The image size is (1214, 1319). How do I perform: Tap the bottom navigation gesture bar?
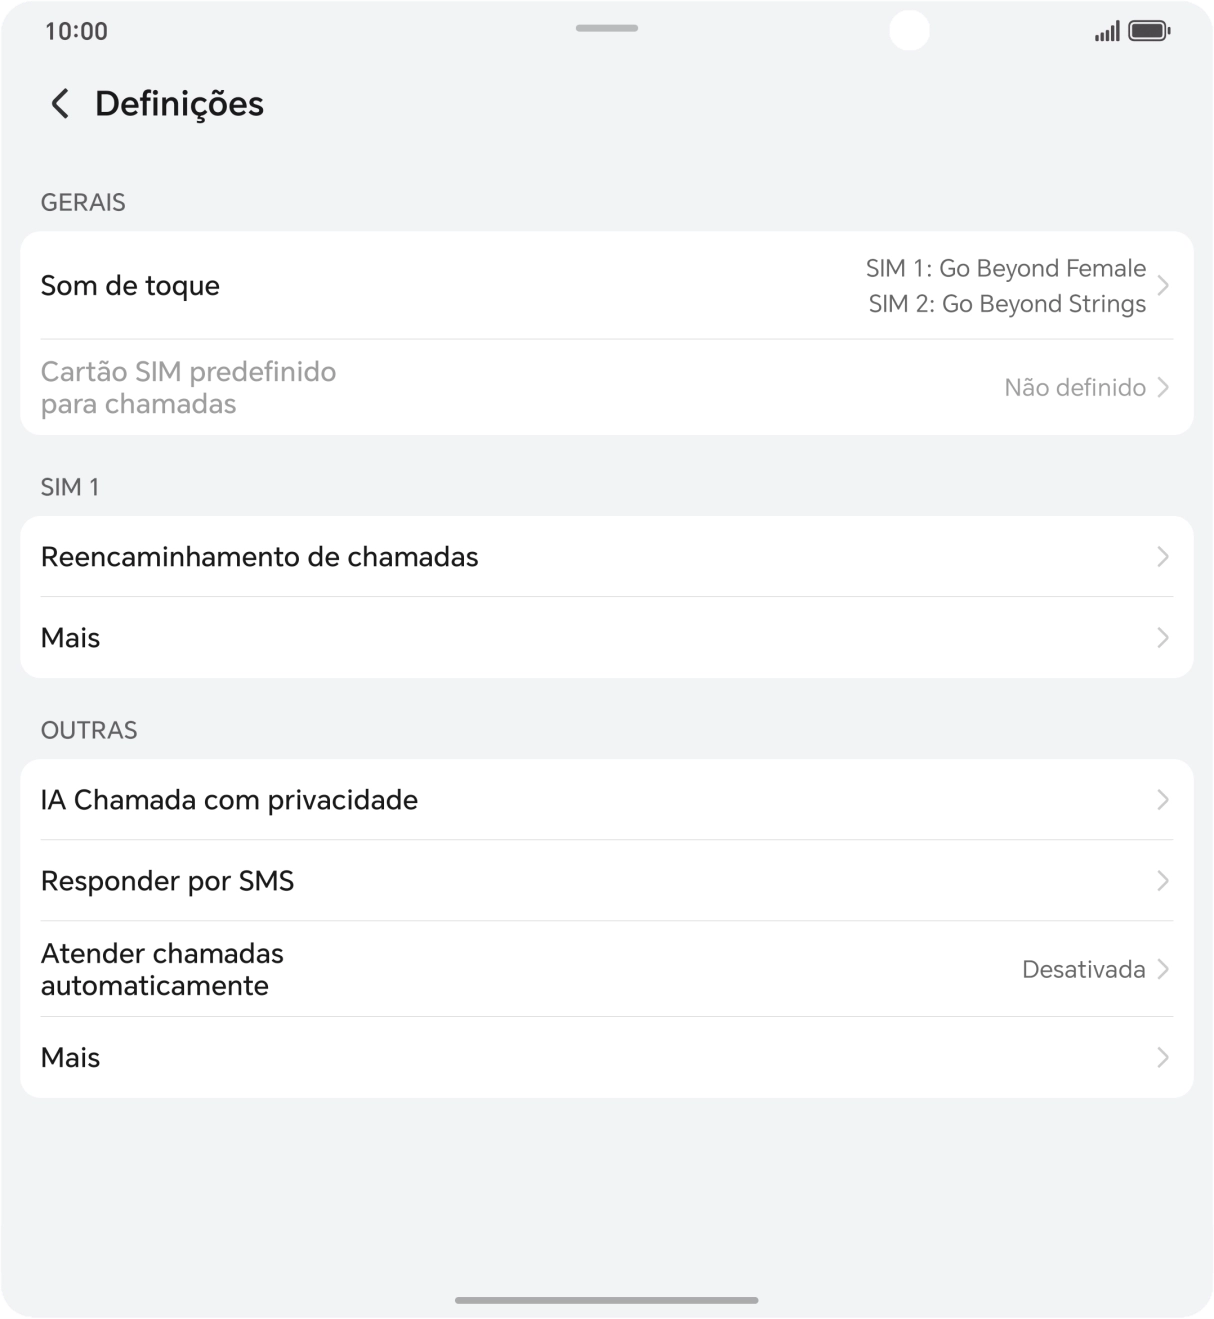tap(606, 1300)
